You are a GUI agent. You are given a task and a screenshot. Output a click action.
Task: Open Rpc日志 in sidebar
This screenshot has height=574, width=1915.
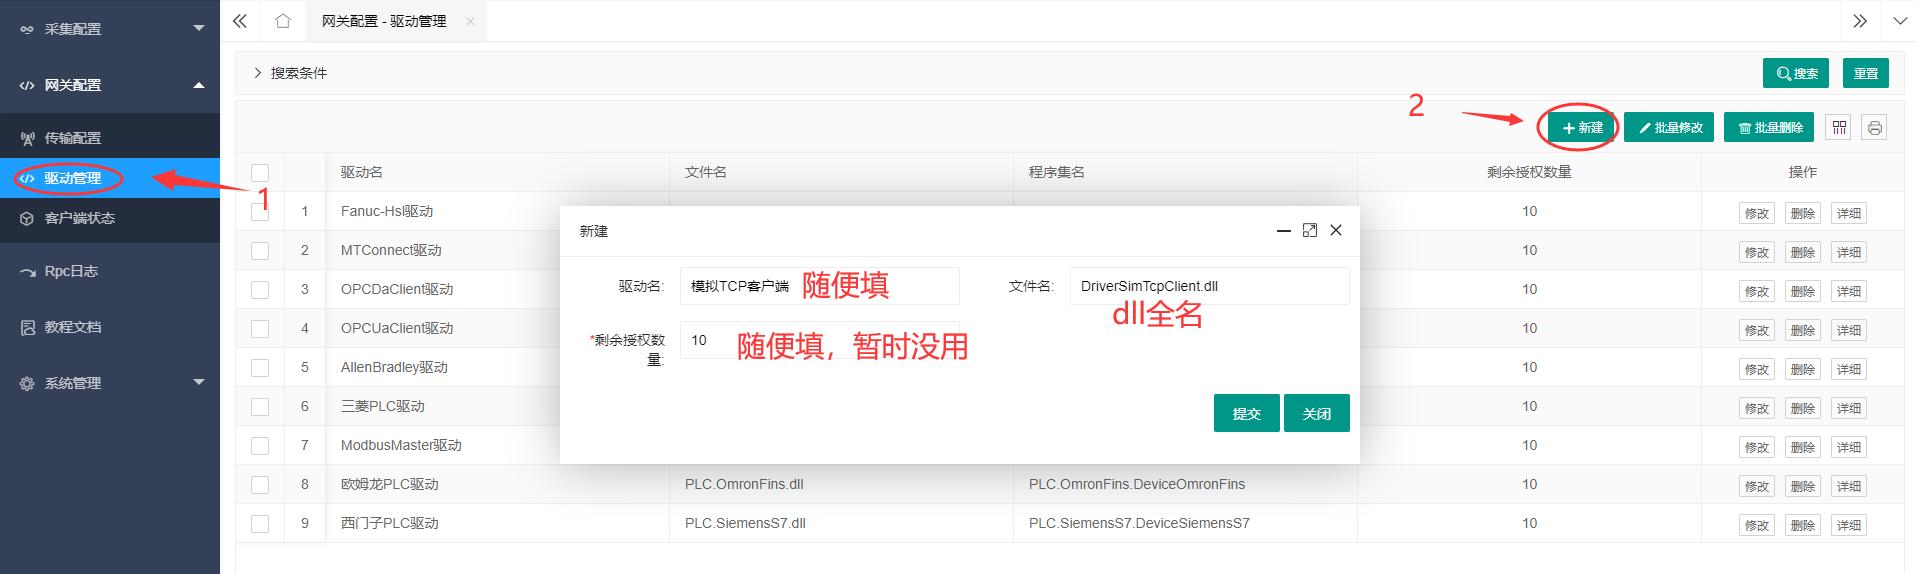pyautogui.click(x=110, y=271)
